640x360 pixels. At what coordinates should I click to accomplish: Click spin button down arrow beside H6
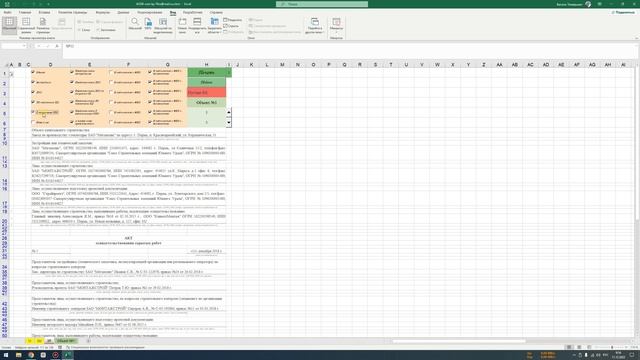(229, 122)
